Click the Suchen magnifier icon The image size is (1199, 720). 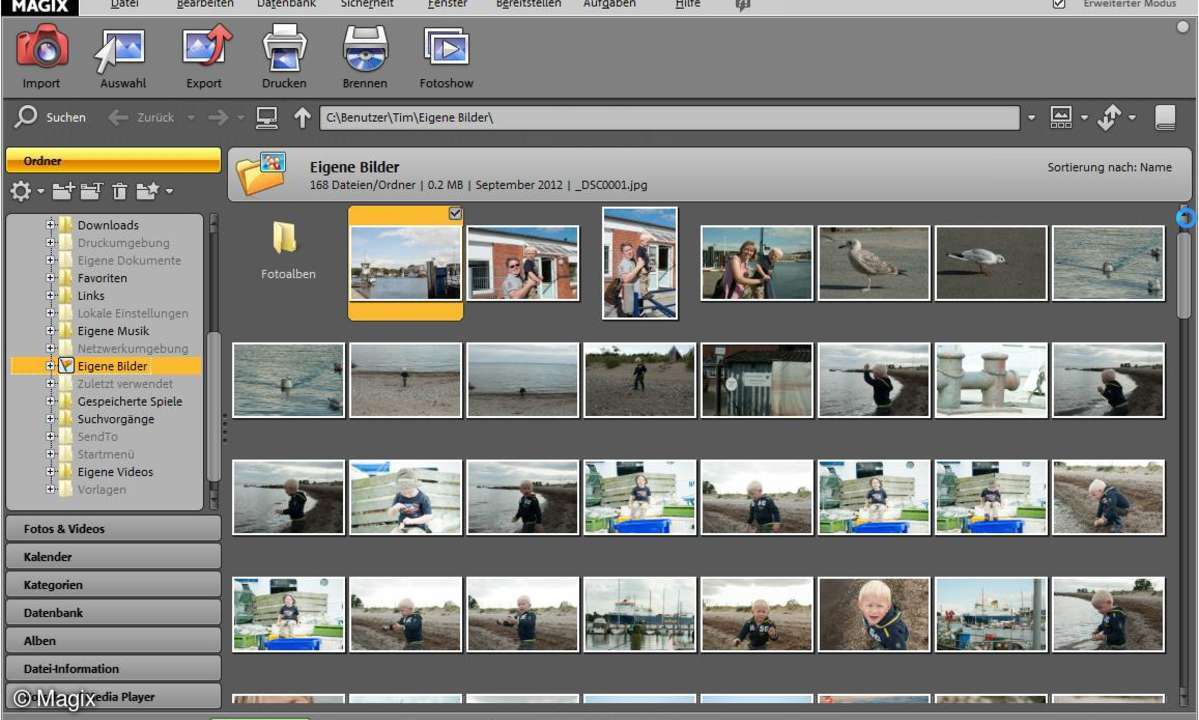25,117
